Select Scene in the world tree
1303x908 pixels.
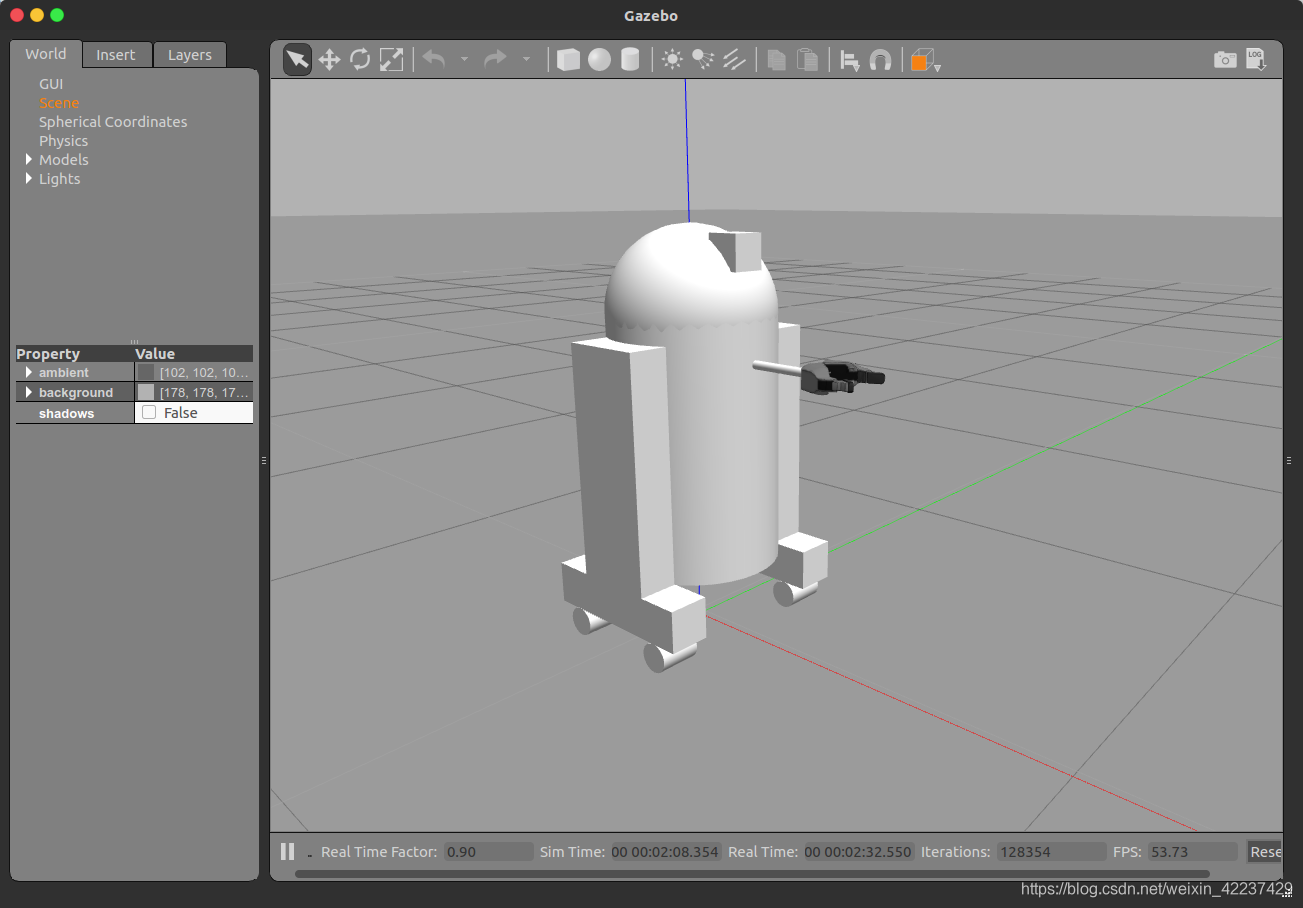[x=59, y=103]
